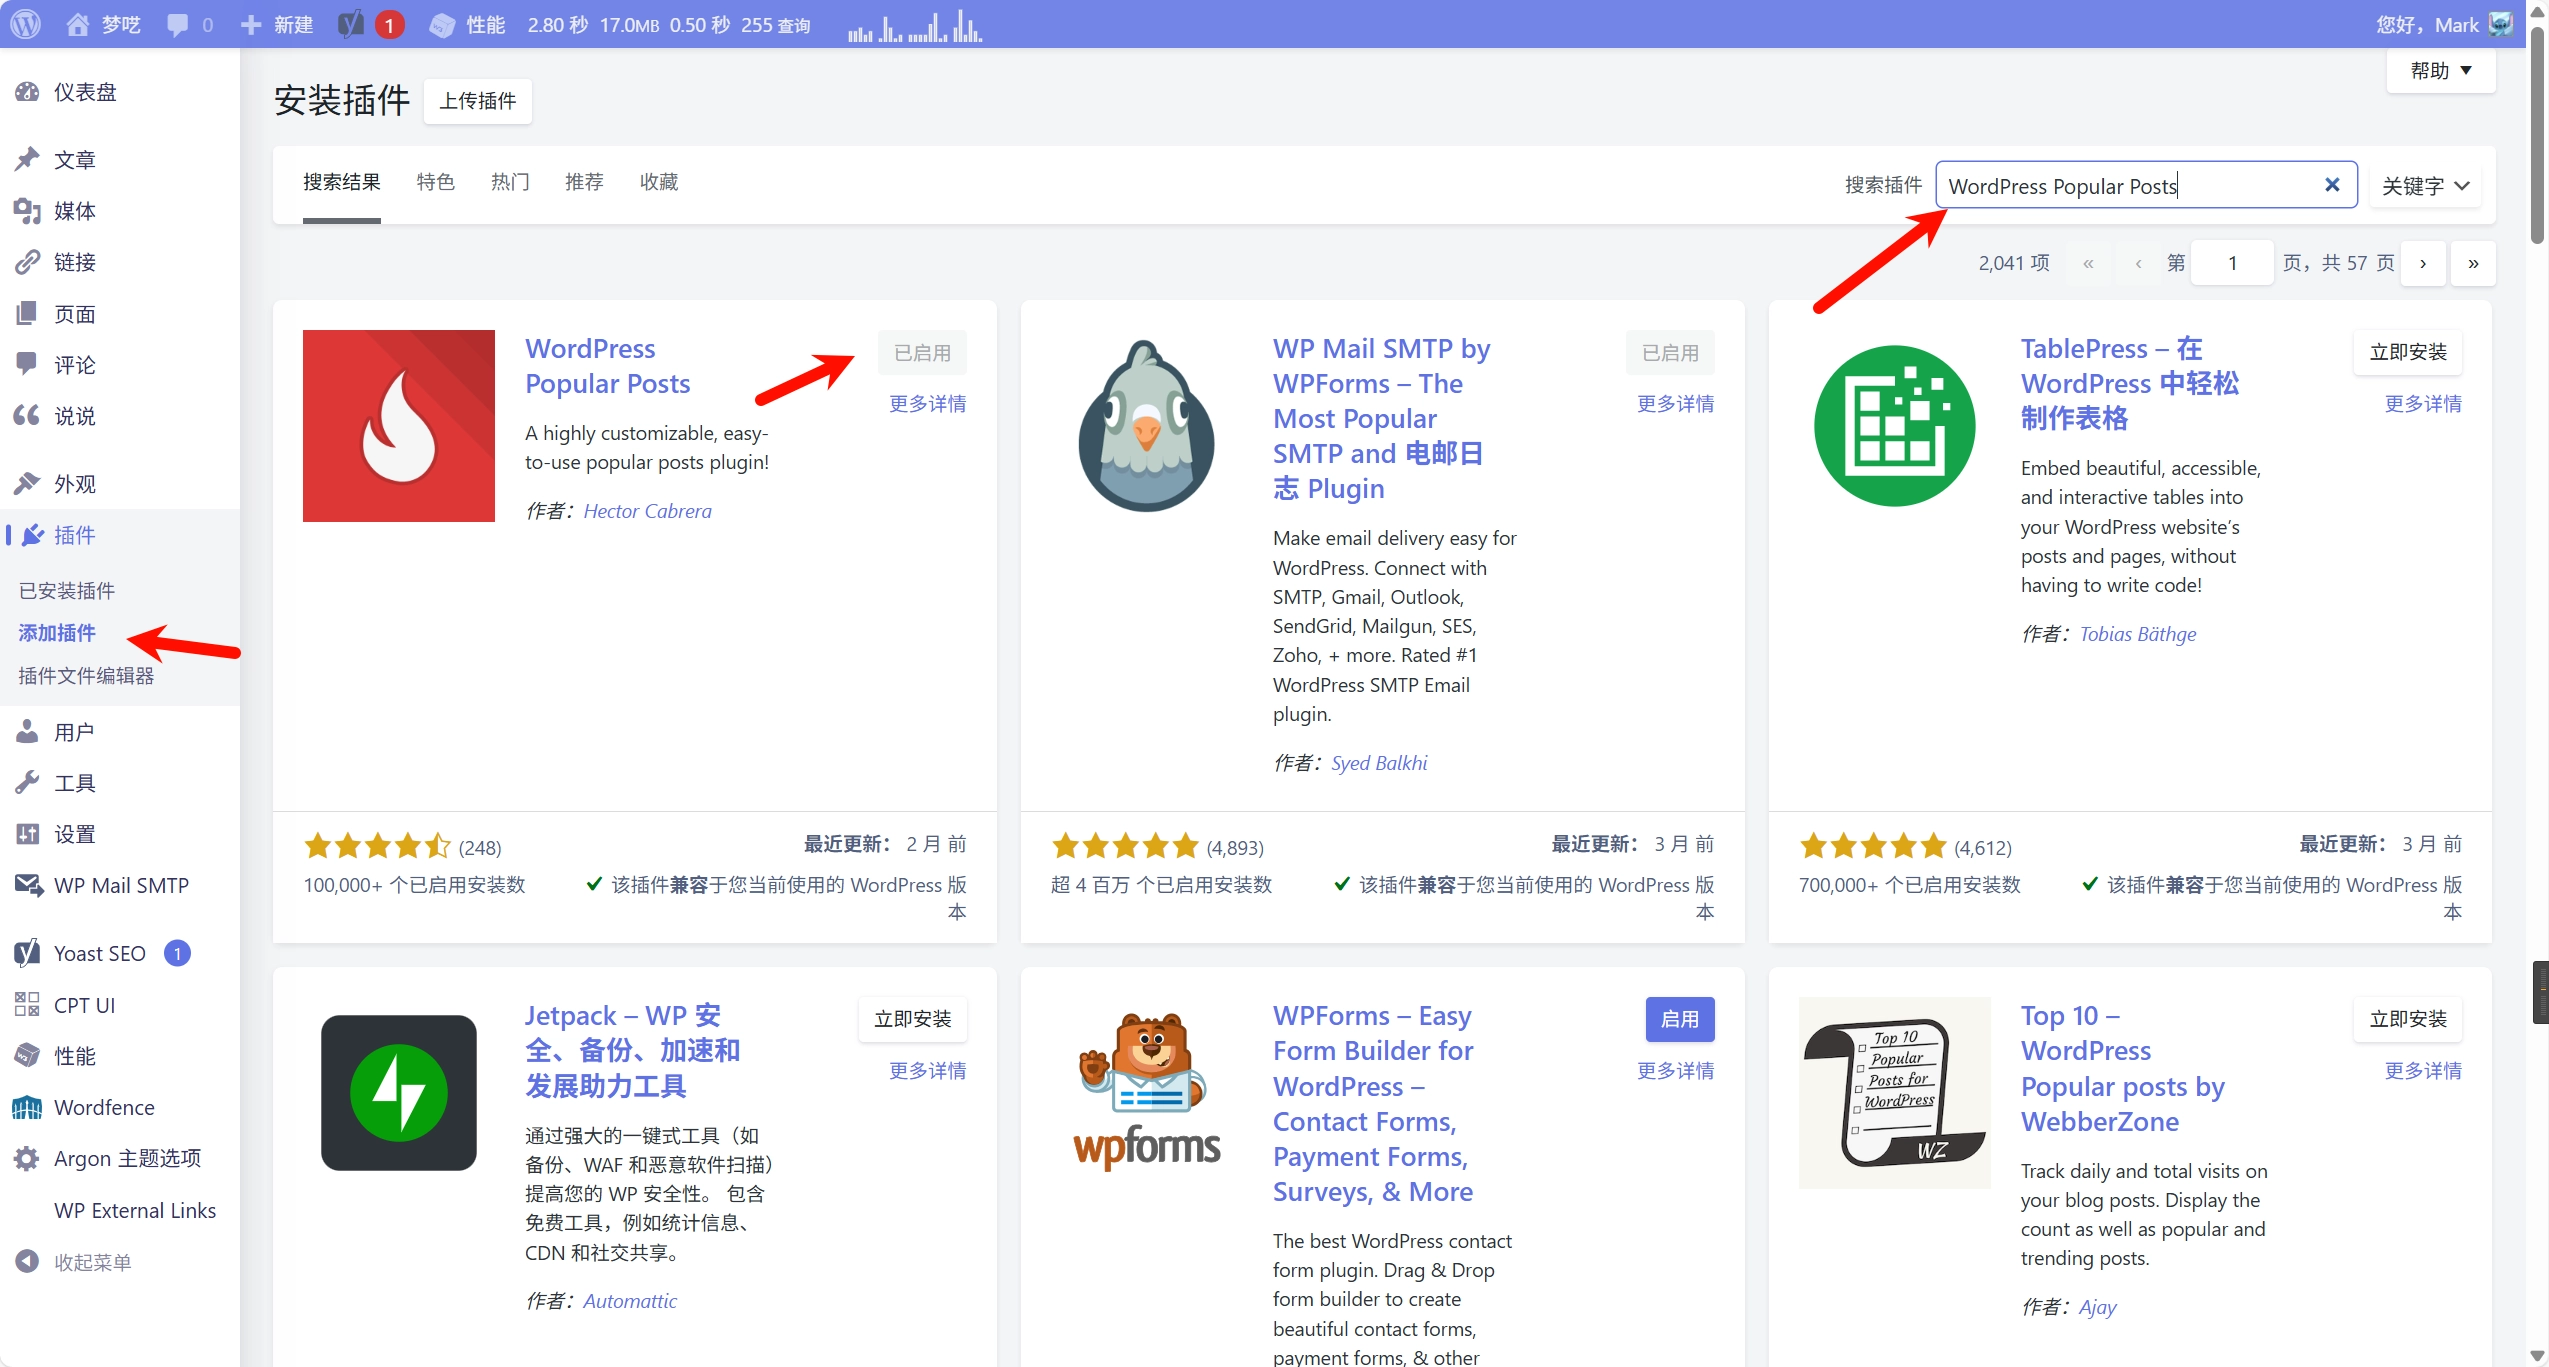
Task: Open Argon 主题选项 gear icon
Action: (27, 1158)
